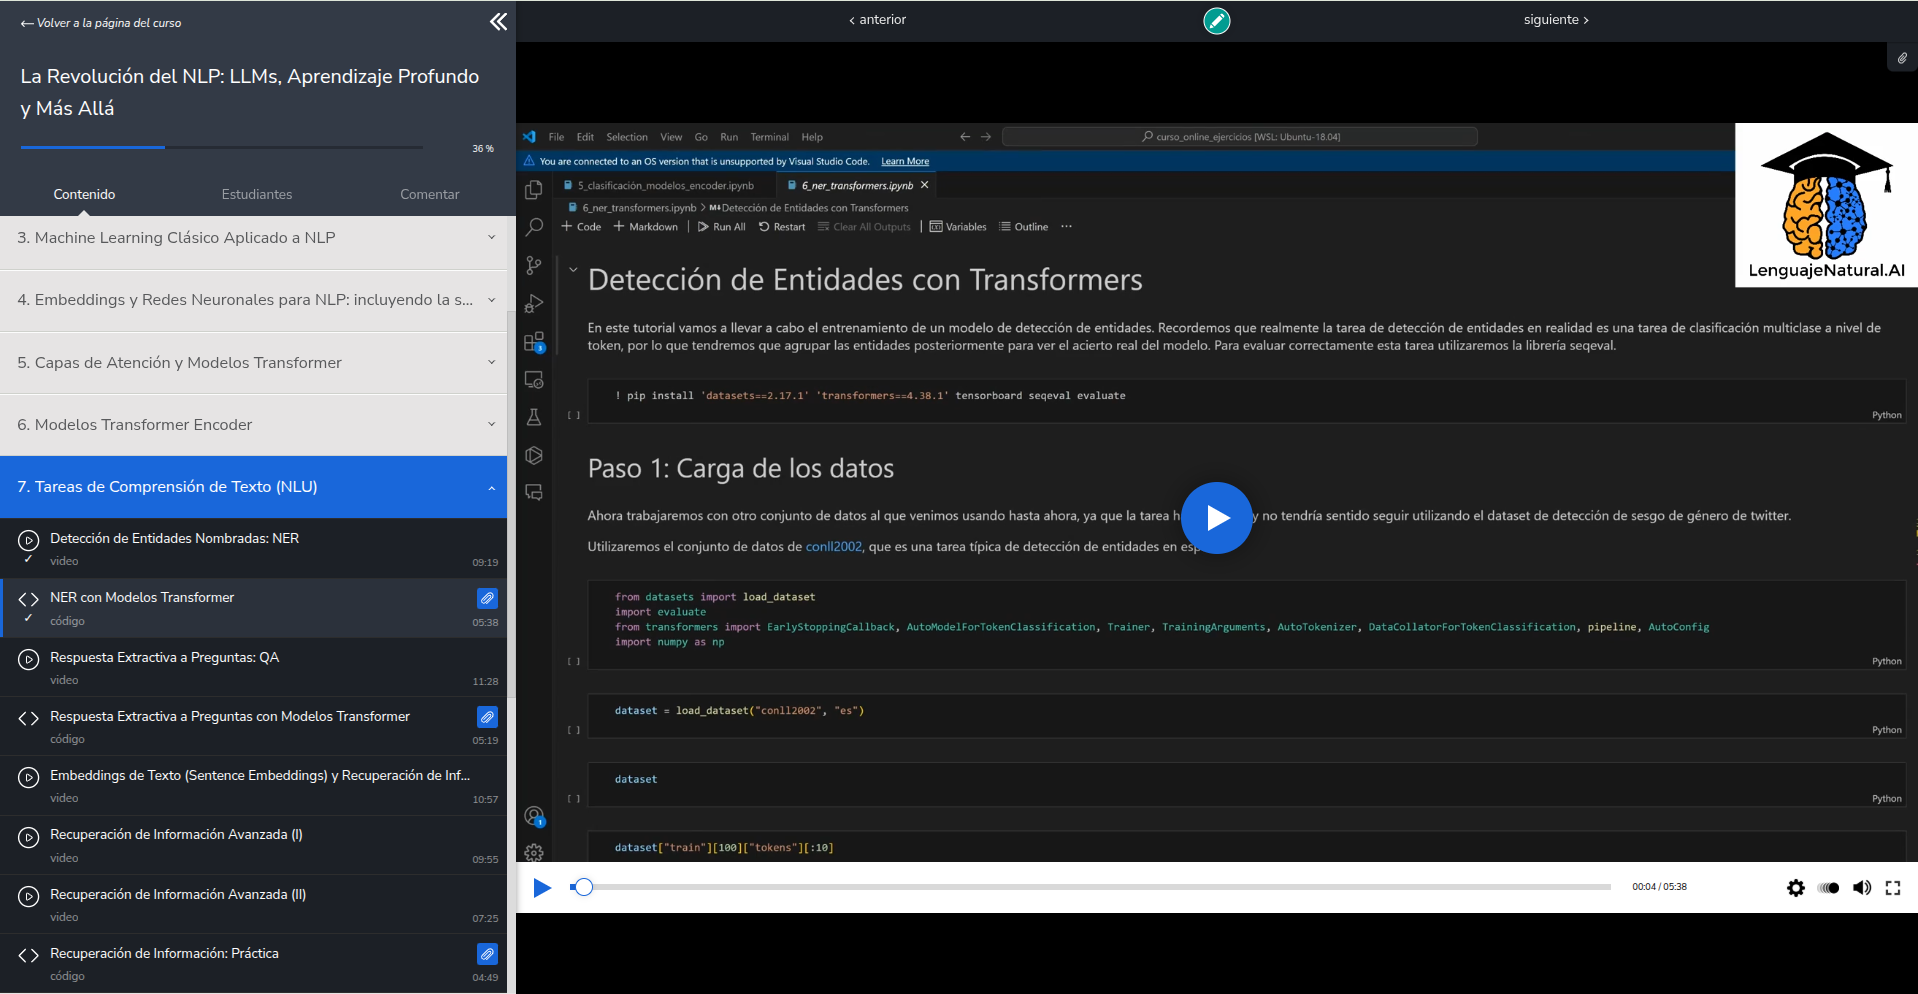Go to anterior lesson
This screenshot has height=994, width=1918.
click(x=877, y=20)
